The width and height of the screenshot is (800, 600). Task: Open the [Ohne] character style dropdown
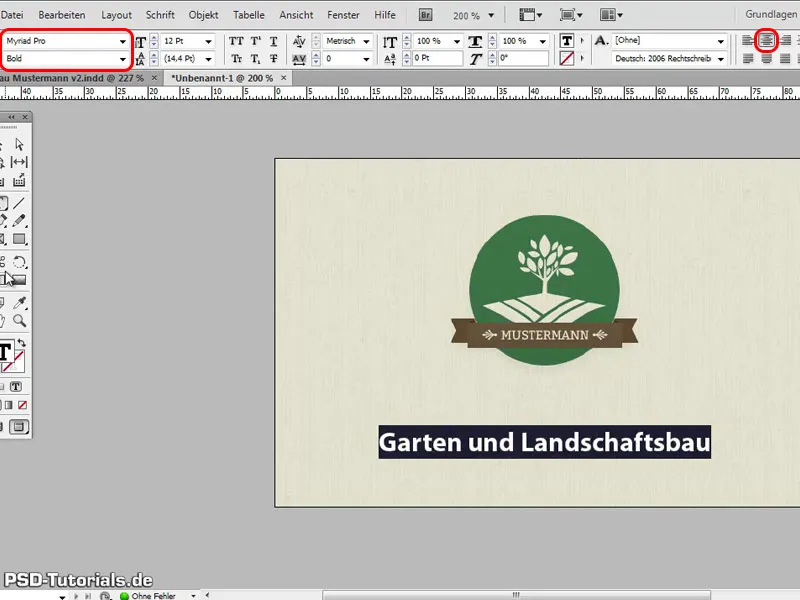[x=720, y=41]
